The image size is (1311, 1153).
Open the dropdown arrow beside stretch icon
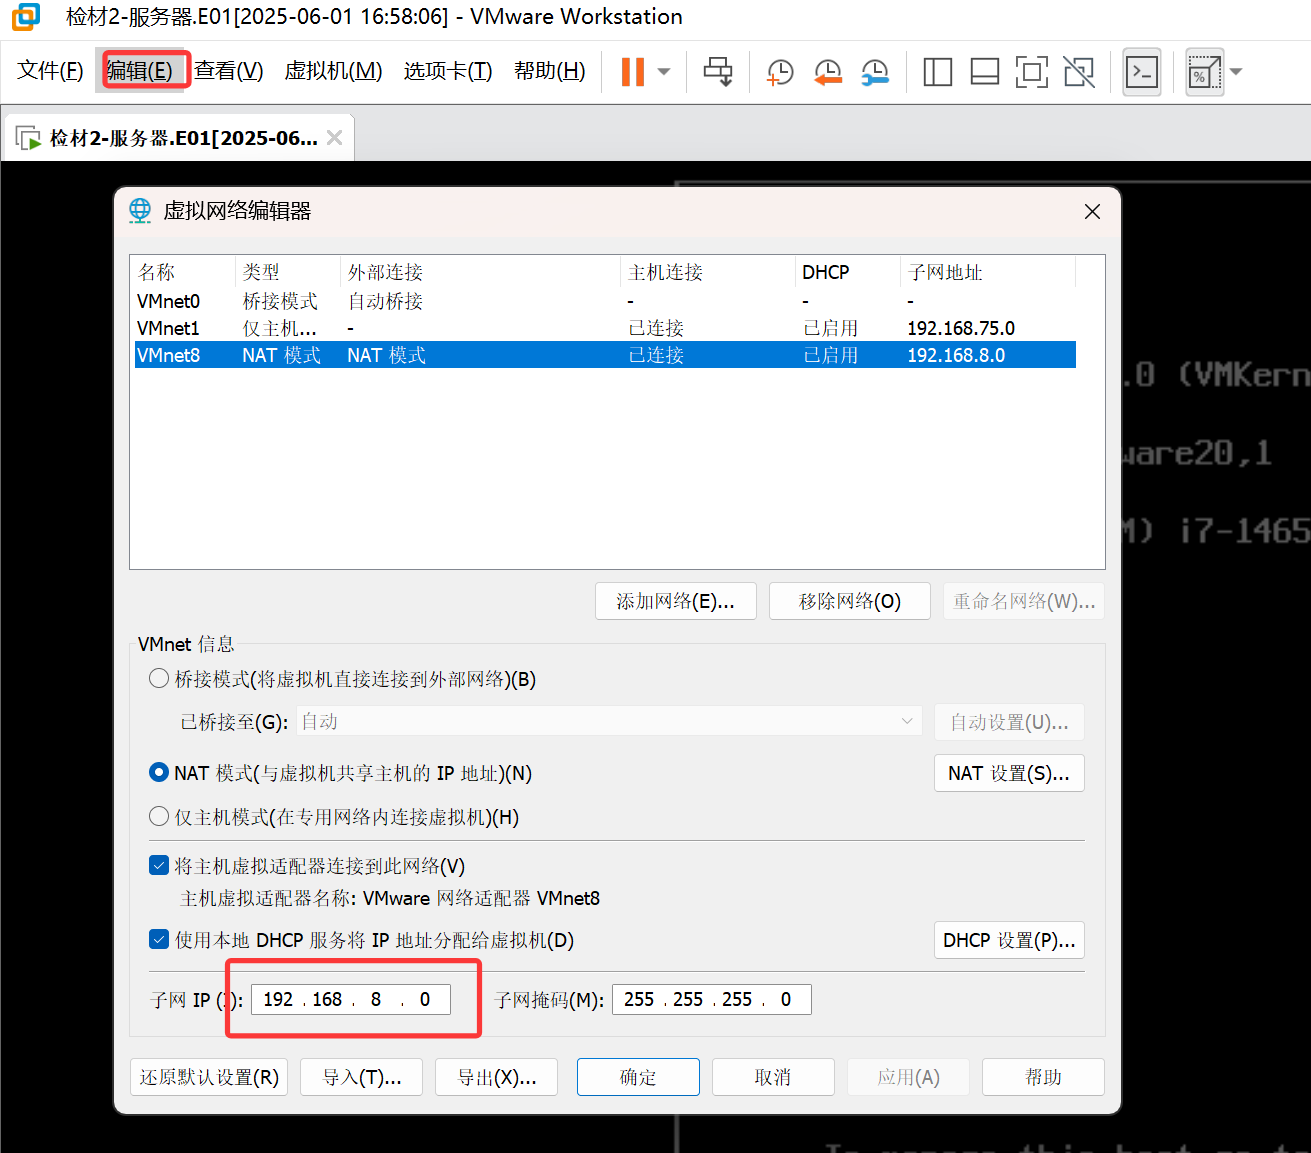tap(1236, 72)
